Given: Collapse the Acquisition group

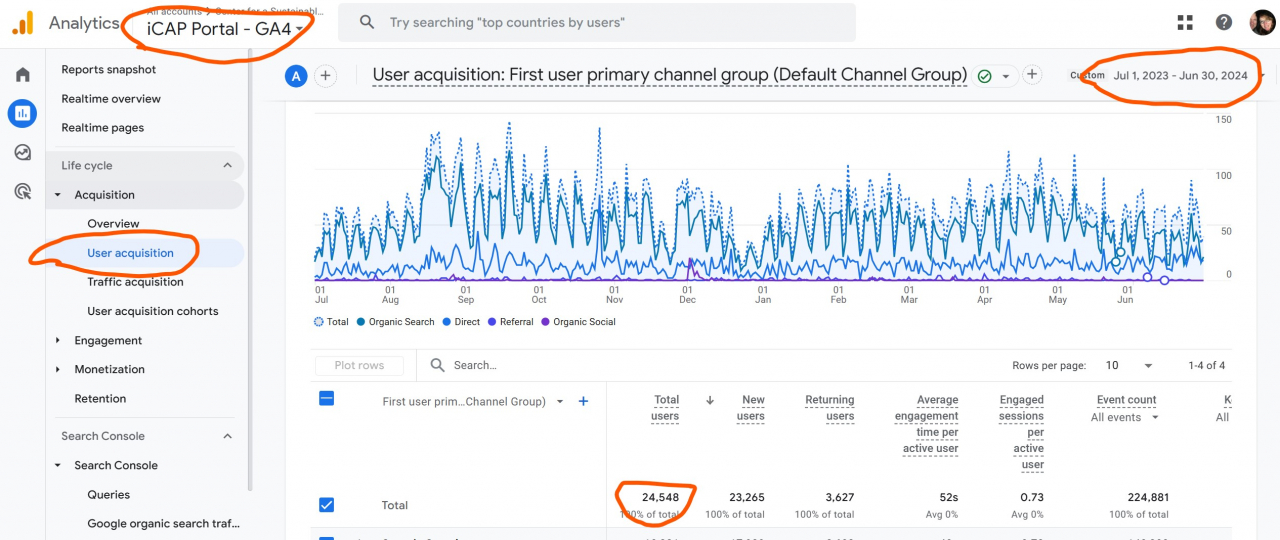Looking at the screenshot, I should [58, 195].
